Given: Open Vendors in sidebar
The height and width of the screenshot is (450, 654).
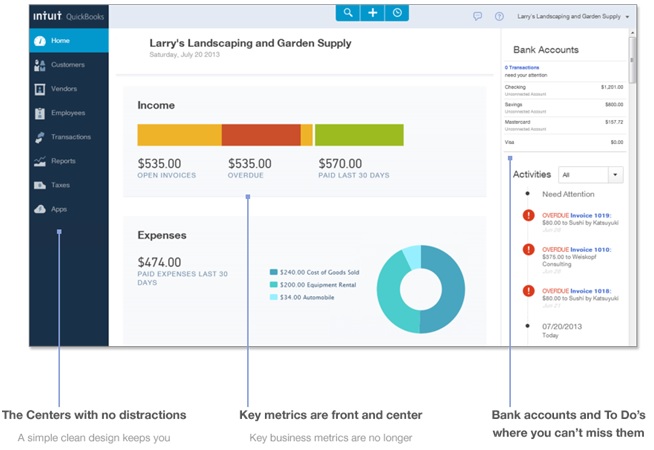Looking at the screenshot, I should click(69, 89).
